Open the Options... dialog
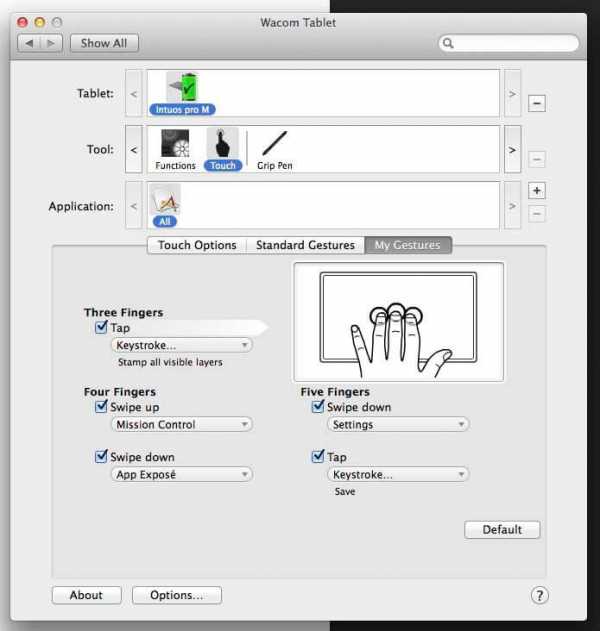The image size is (600, 631). point(177,595)
